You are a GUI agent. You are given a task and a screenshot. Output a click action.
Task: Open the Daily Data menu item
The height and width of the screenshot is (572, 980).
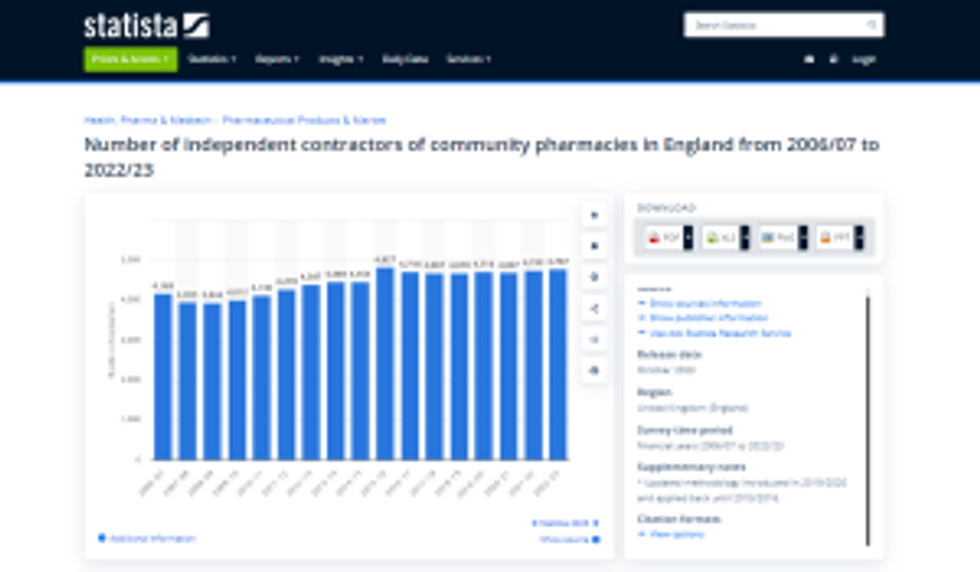coord(405,59)
